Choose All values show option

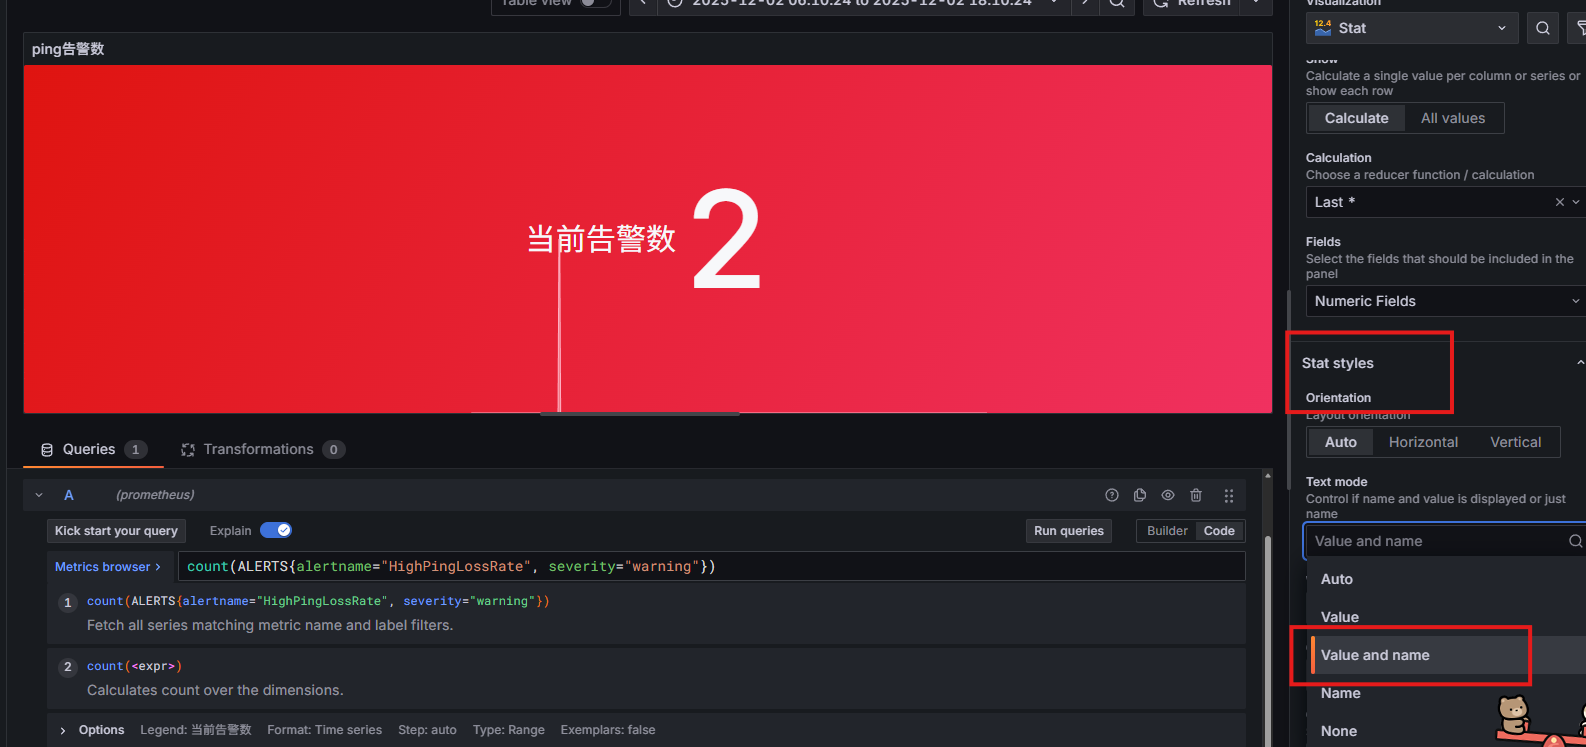coord(1452,118)
